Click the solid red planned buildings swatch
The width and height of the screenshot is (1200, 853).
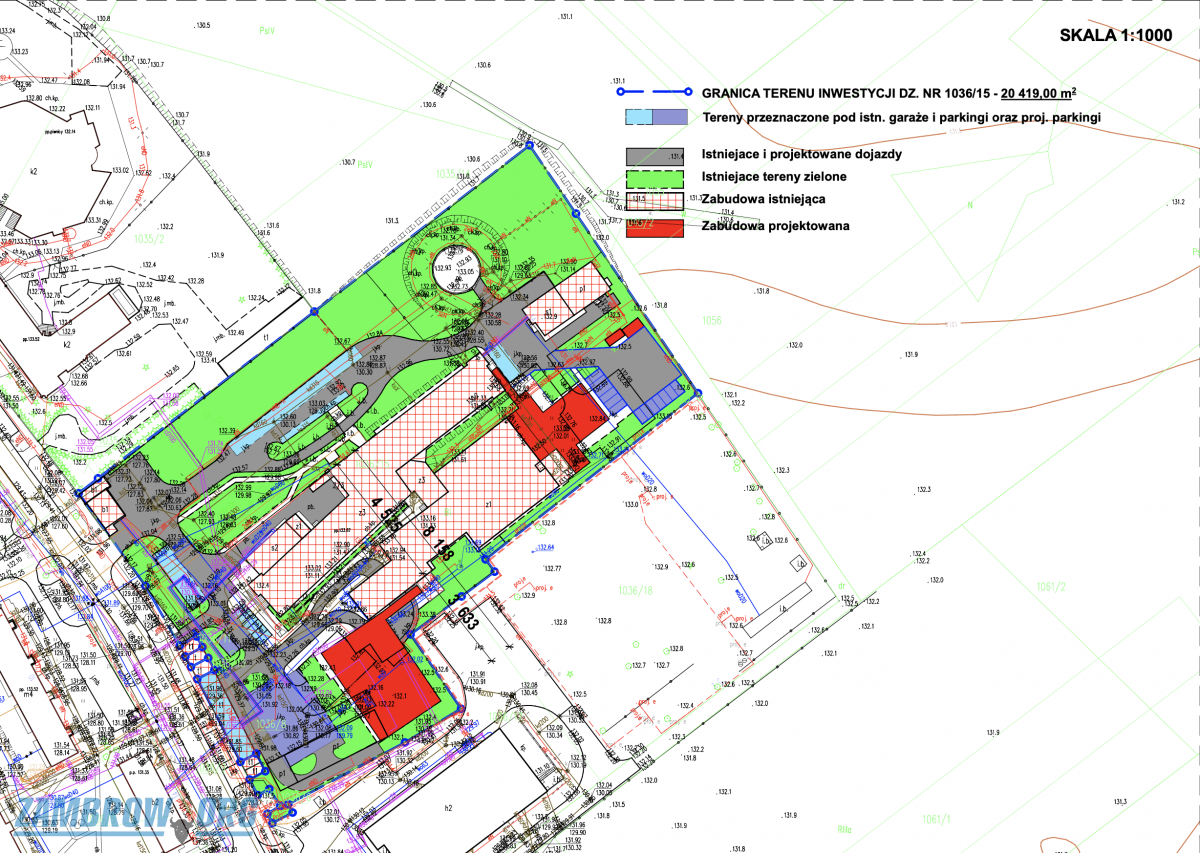pos(654,227)
